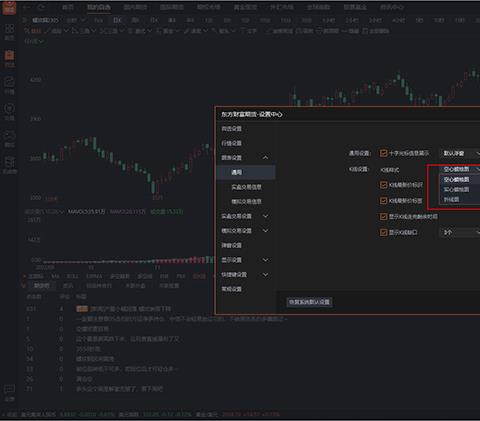Open the period dropdown next to contract name
480x421 pixels.
click(x=76, y=20)
